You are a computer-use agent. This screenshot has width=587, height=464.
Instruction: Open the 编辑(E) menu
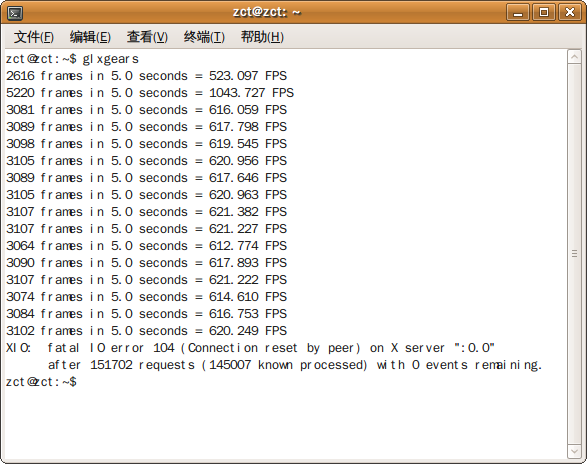pyautogui.click(x=90, y=37)
